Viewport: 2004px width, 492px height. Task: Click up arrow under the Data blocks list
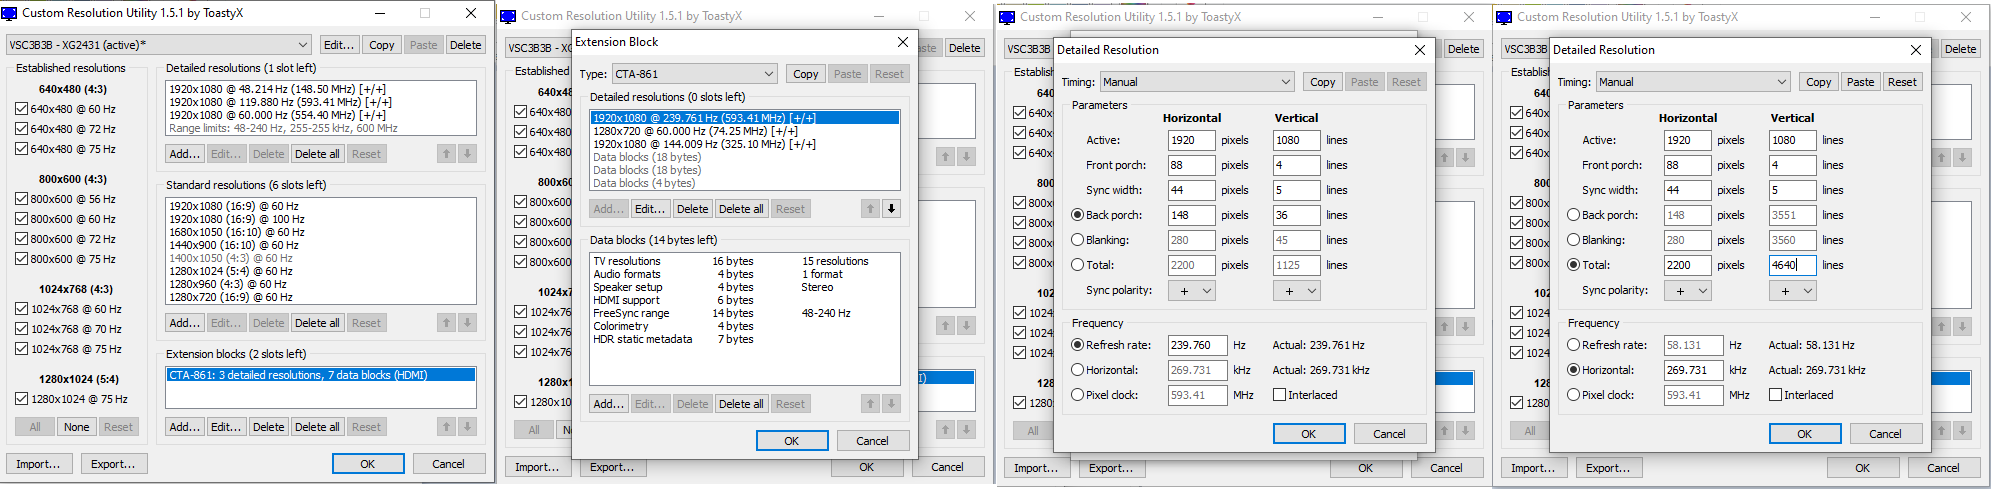(x=871, y=404)
